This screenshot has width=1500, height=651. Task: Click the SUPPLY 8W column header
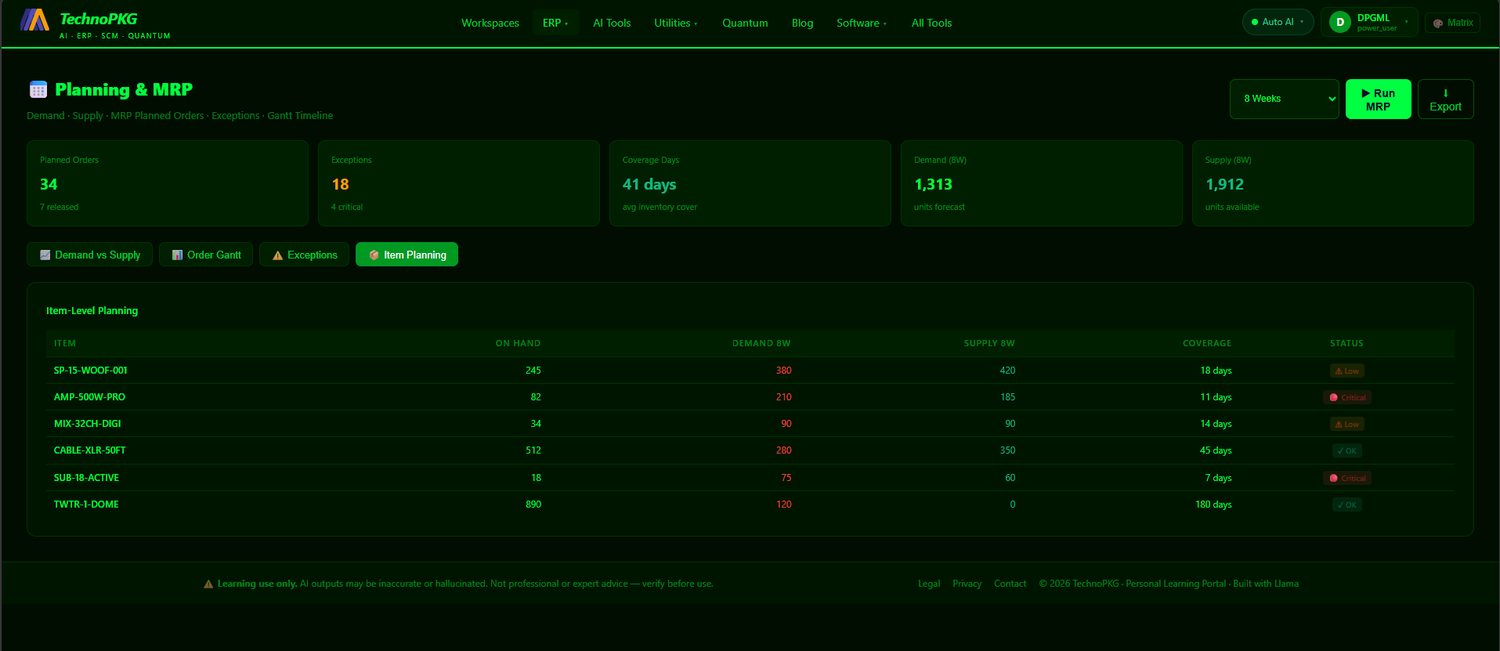pos(989,343)
